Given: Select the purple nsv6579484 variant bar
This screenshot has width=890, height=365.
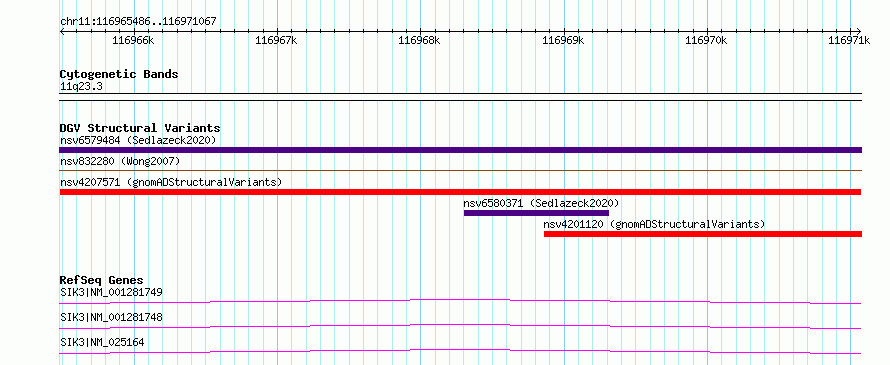Looking at the screenshot, I should [460, 150].
